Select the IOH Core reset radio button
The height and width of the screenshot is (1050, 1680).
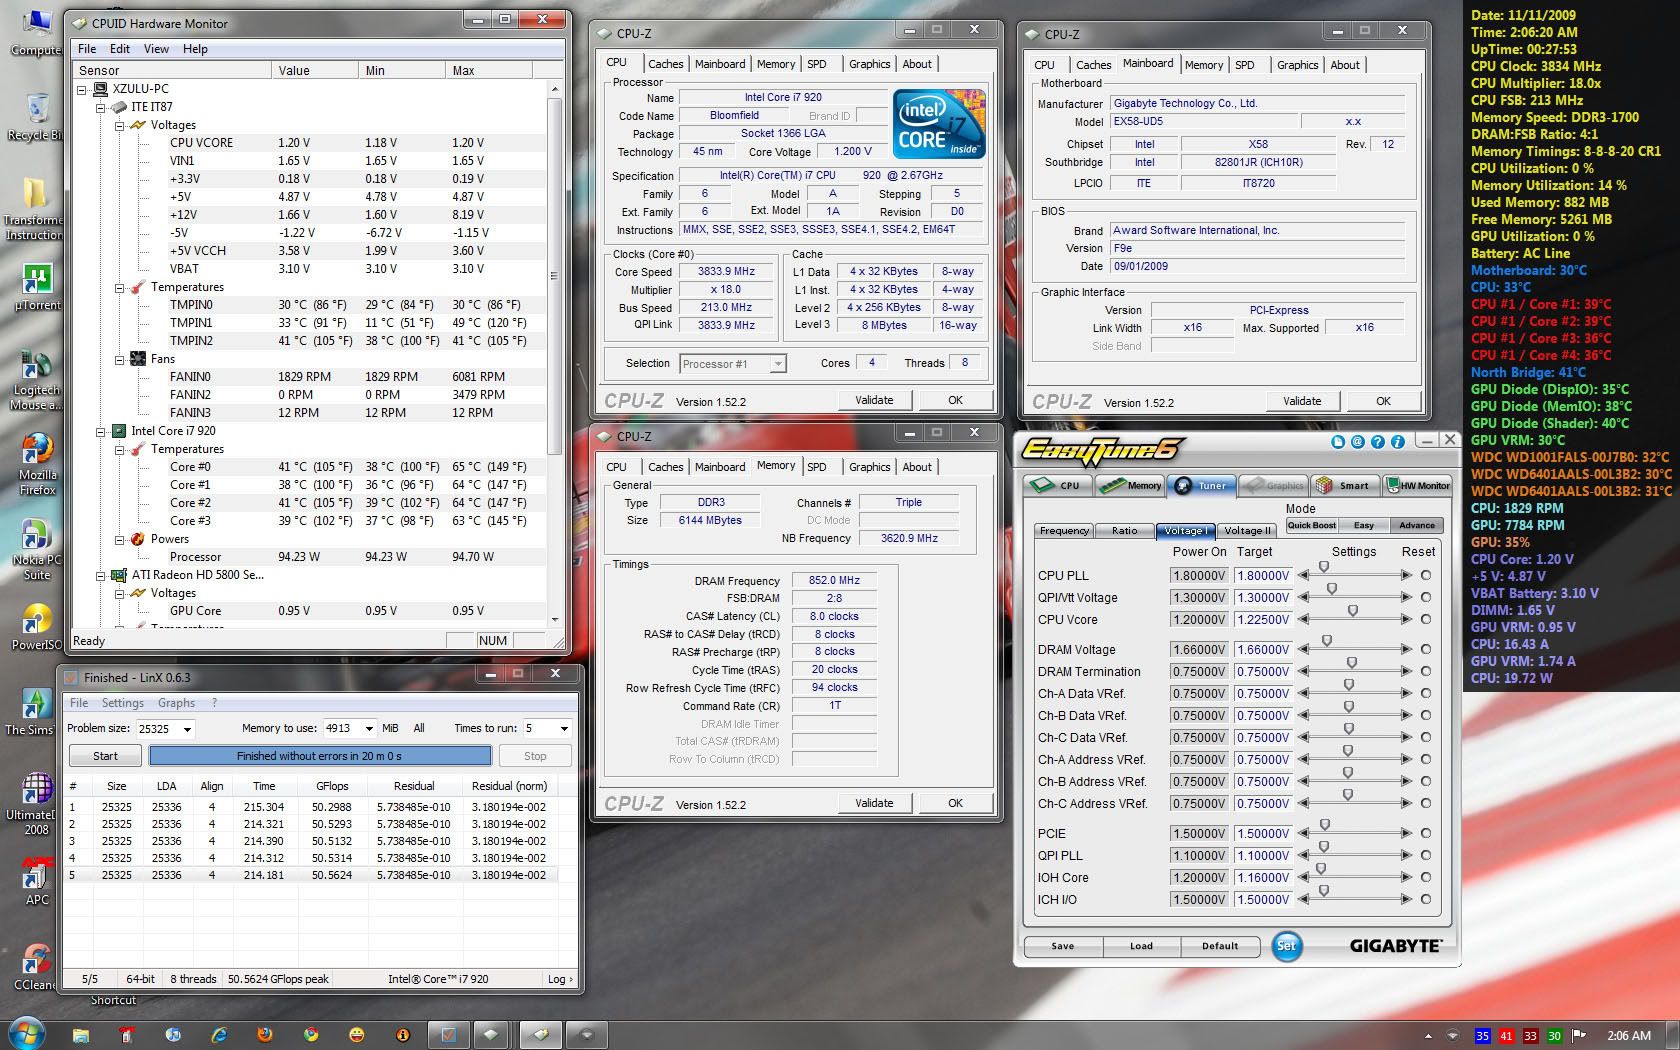[x=1425, y=877]
